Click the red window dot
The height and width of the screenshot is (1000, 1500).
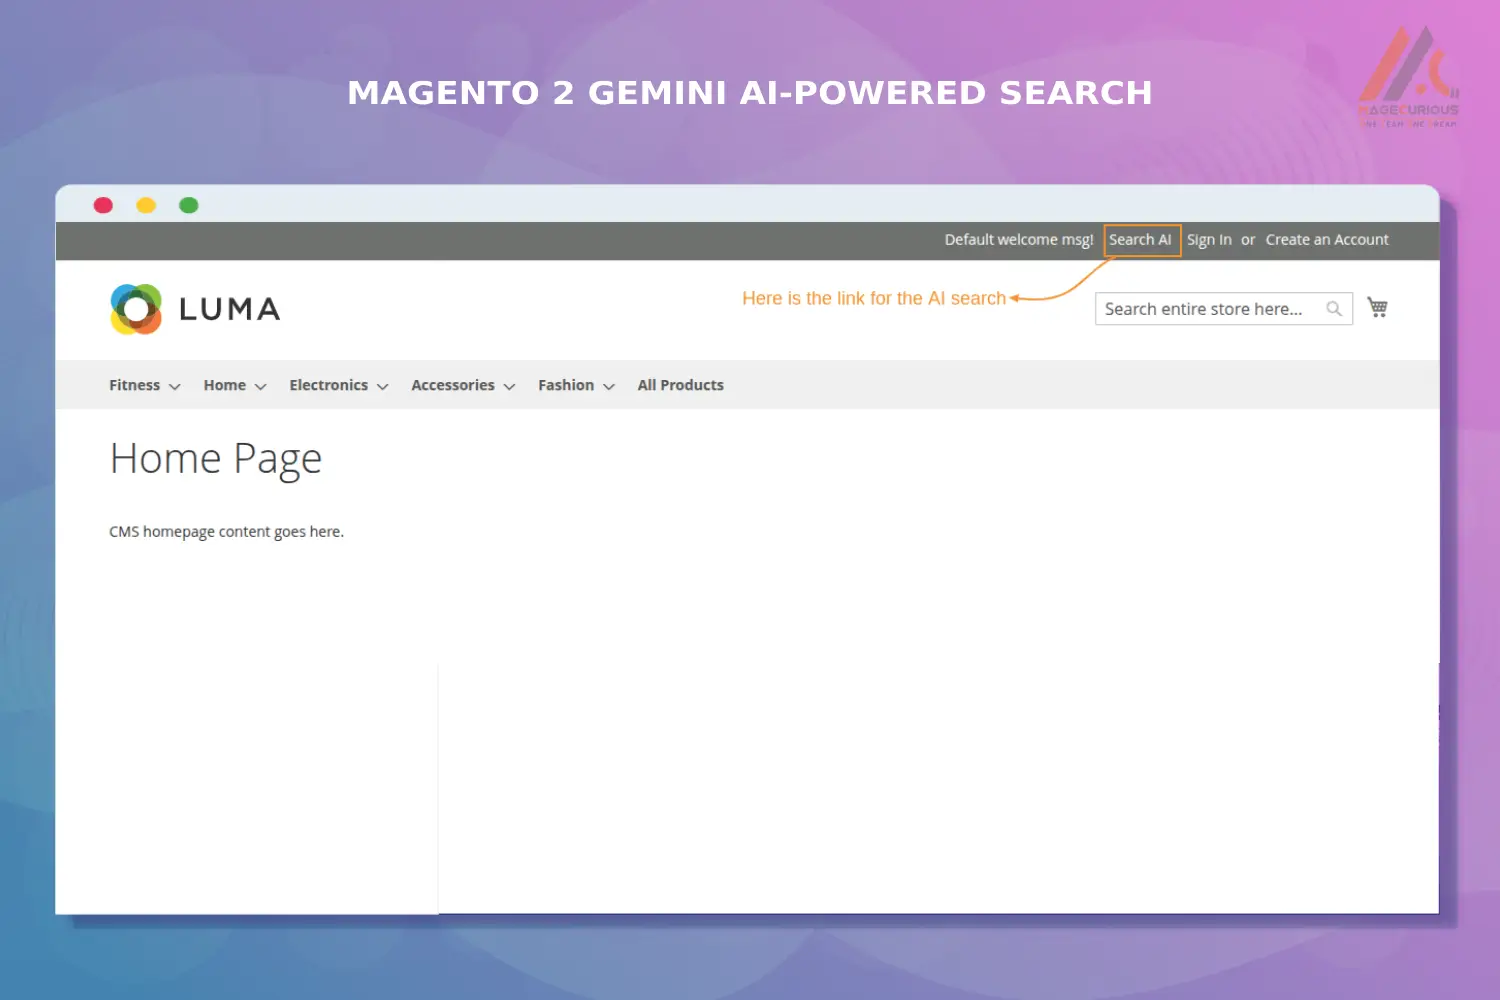[x=103, y=204]
